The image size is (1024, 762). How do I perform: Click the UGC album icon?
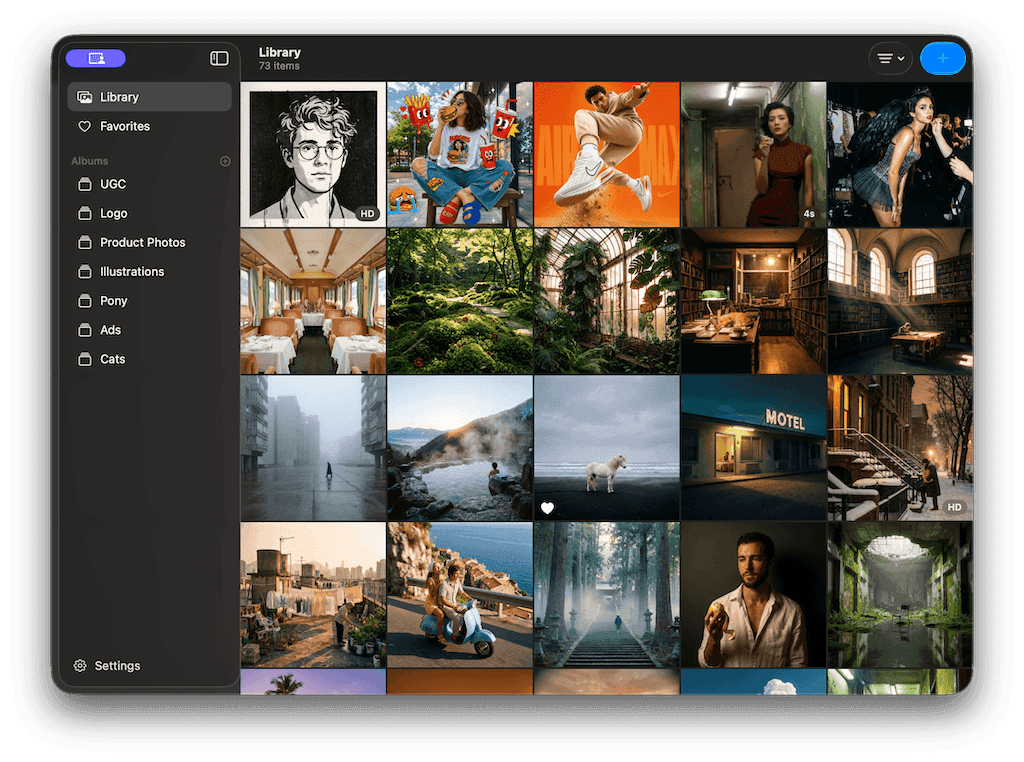pyautogui.click(x=85, y=184)
